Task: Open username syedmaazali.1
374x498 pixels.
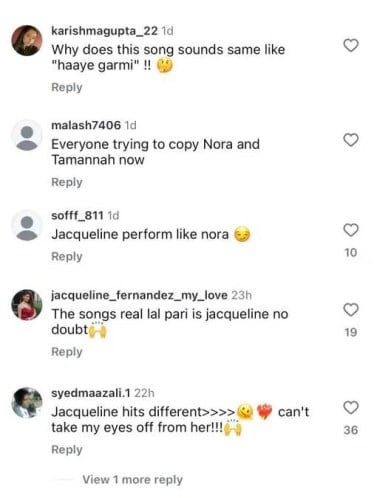Action: pos(91,393)
